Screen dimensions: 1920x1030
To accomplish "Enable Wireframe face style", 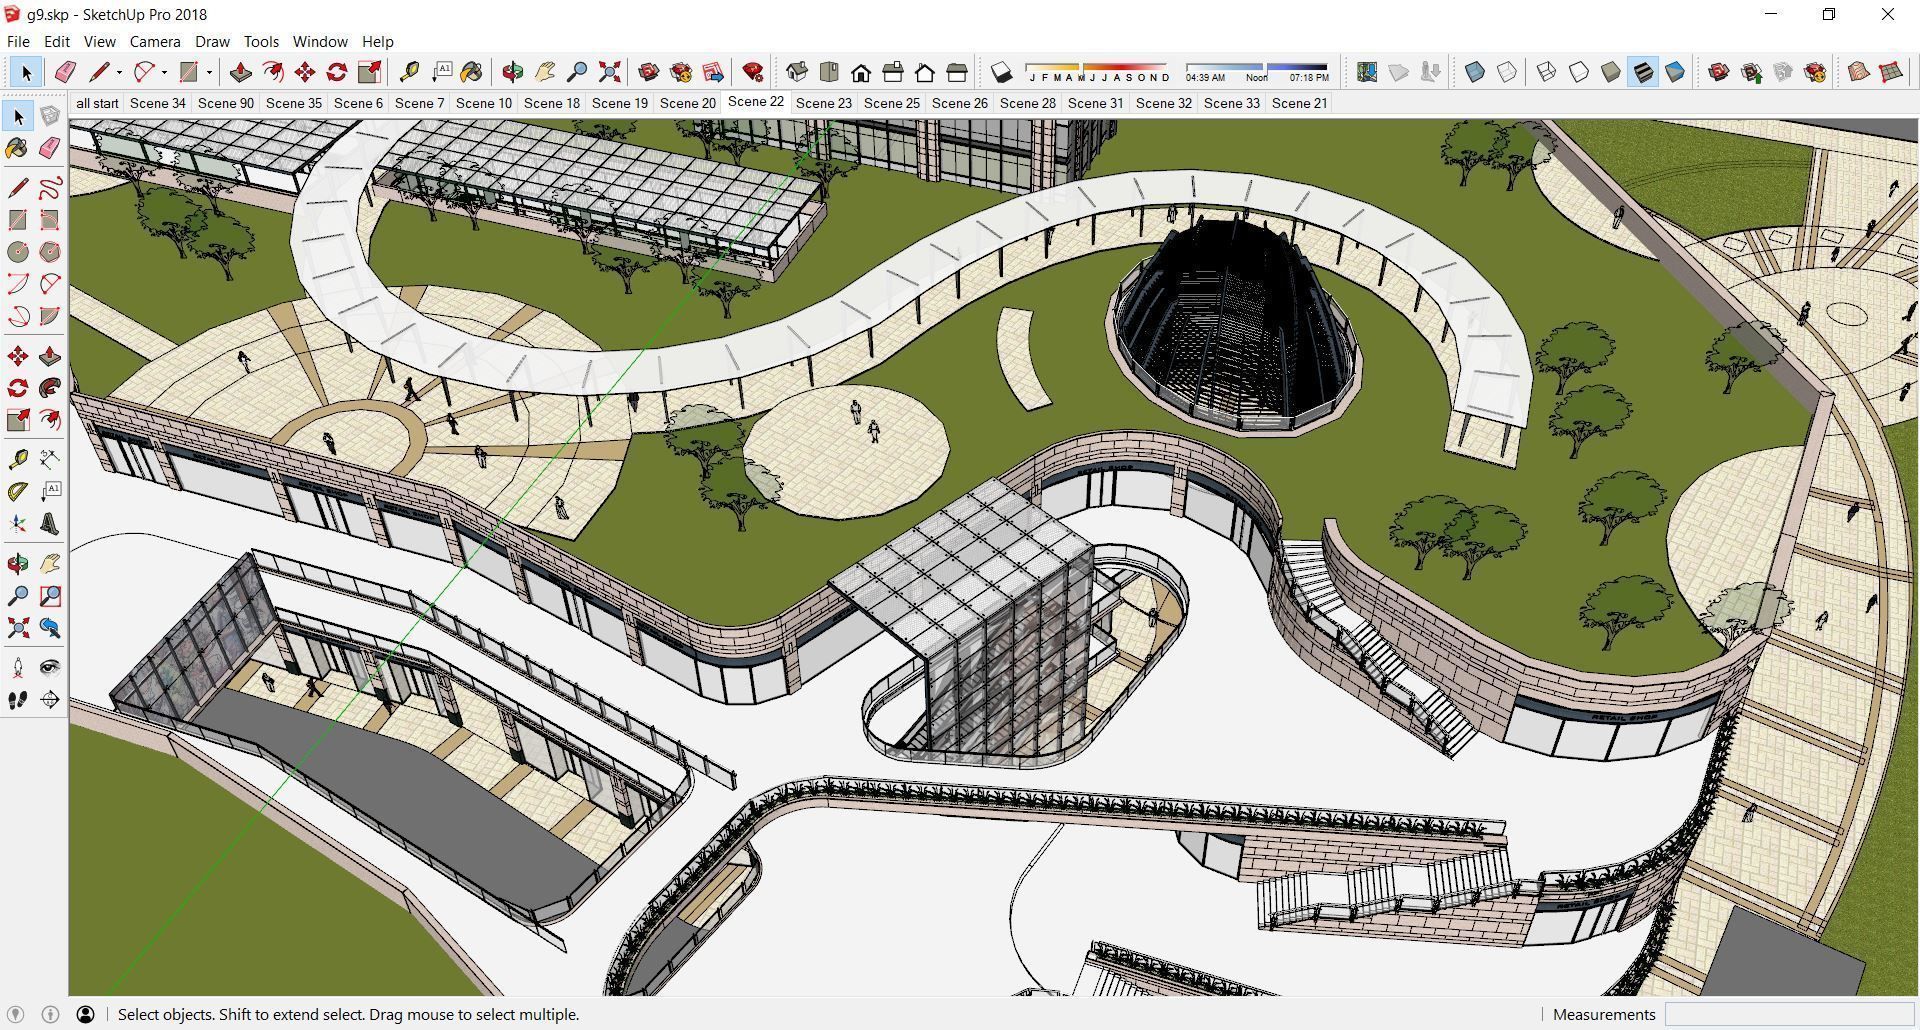I will click(1547, 72).
